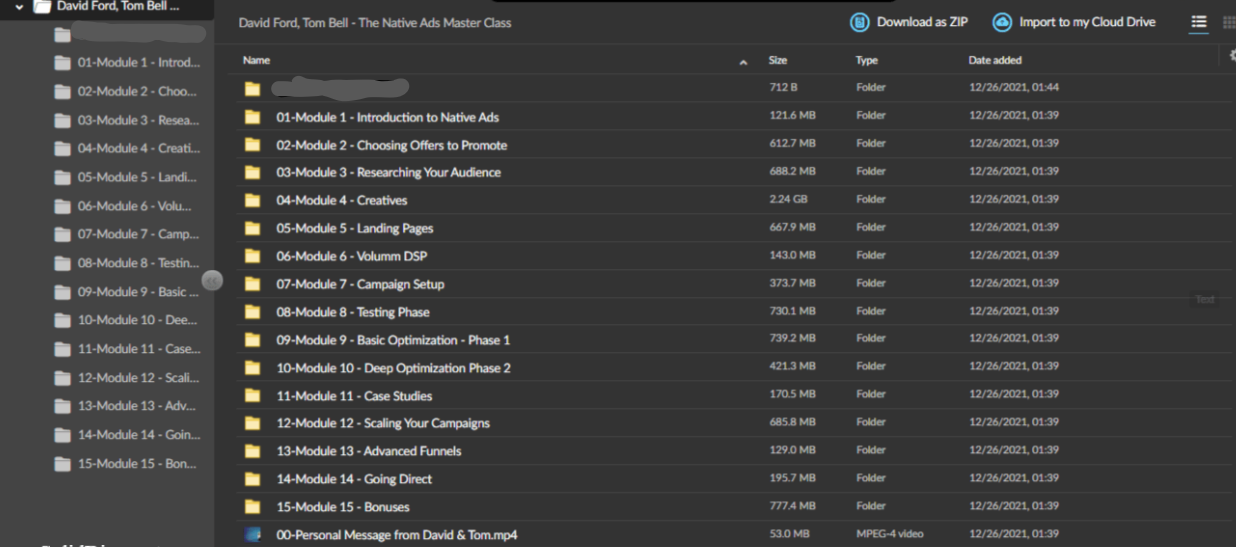The width and height of the screenshot is (1236, 547).
Task: Open sidebar folder 10-Module 10 - Dee...
Action: click(x=127, y=321)
